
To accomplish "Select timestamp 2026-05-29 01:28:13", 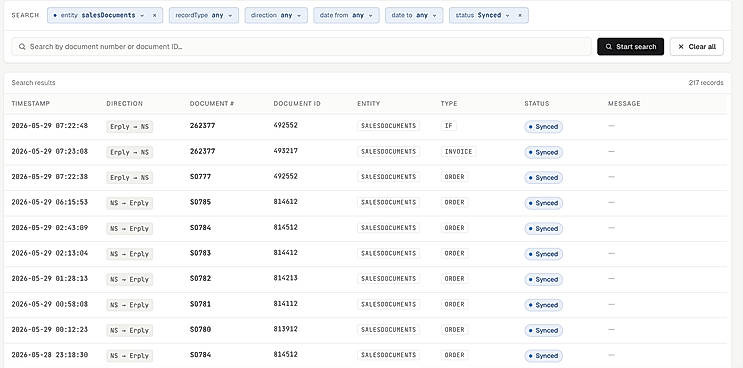I will pos(50,278).
